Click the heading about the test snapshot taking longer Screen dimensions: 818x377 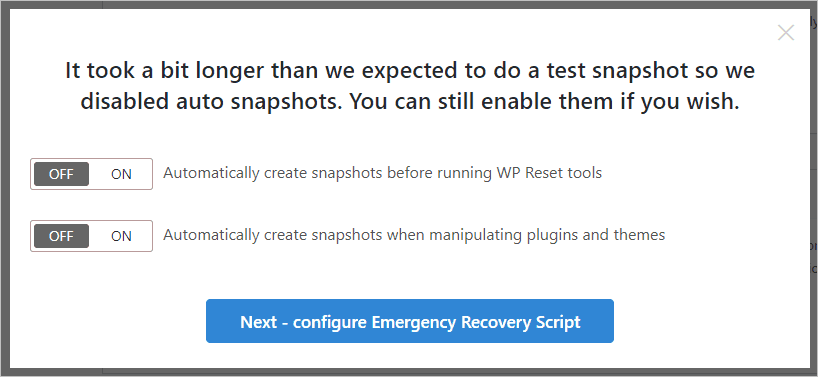(x=410, y=86)
